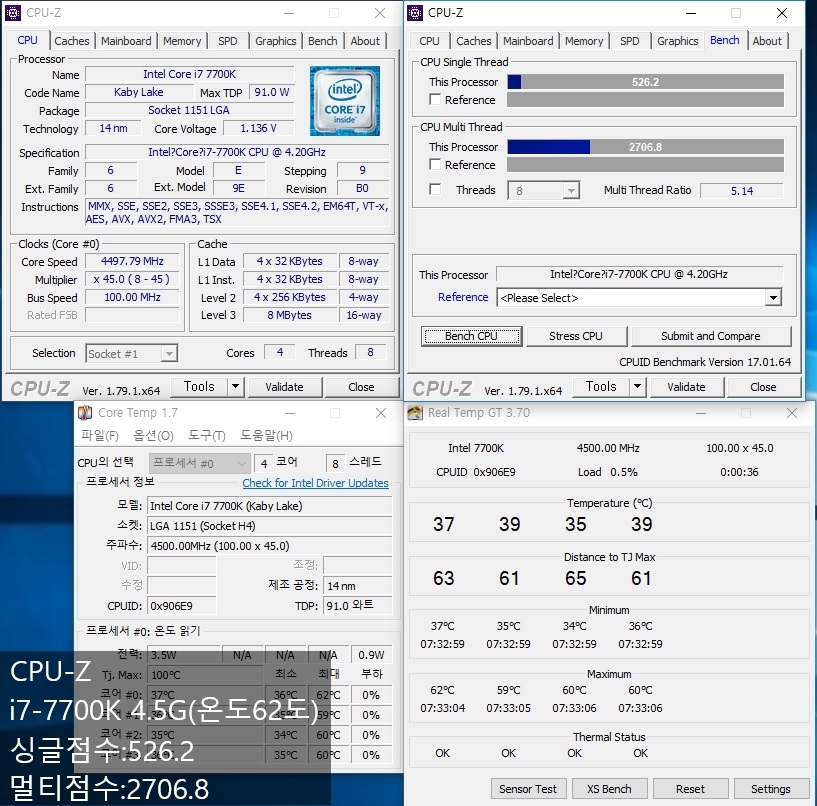Click Real Temp maximum 62°C reading
The width and height of the screenshot is (817, 806).
pyautogui.click(x=442, y=690)
